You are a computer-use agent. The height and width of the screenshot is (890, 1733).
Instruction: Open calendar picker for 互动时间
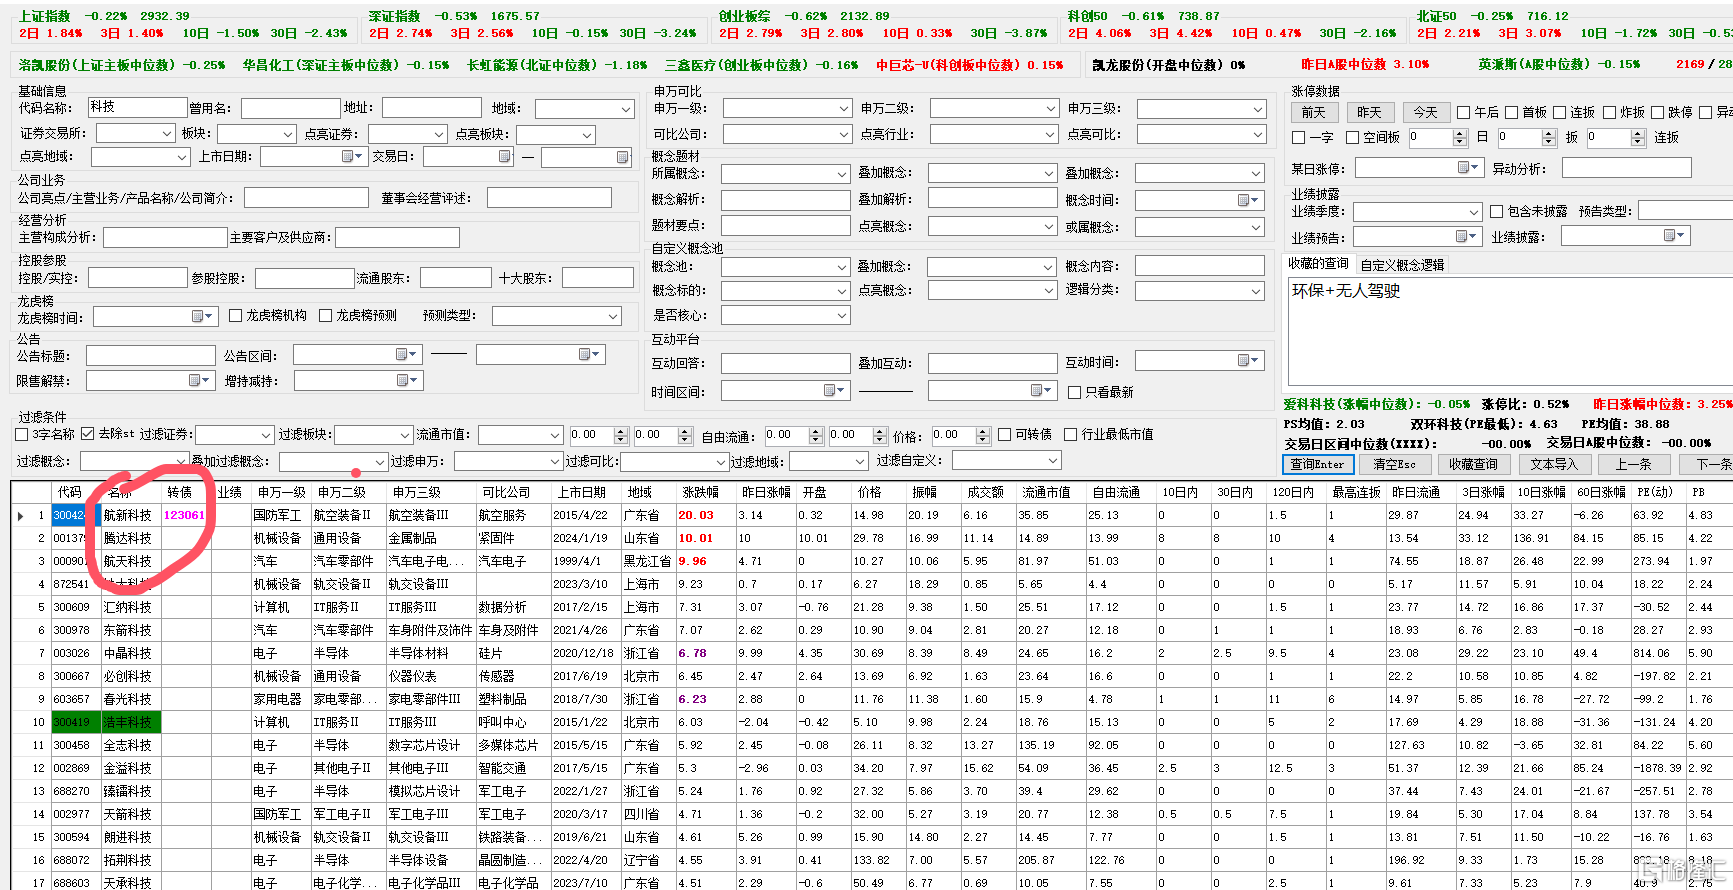[1248, 360]
